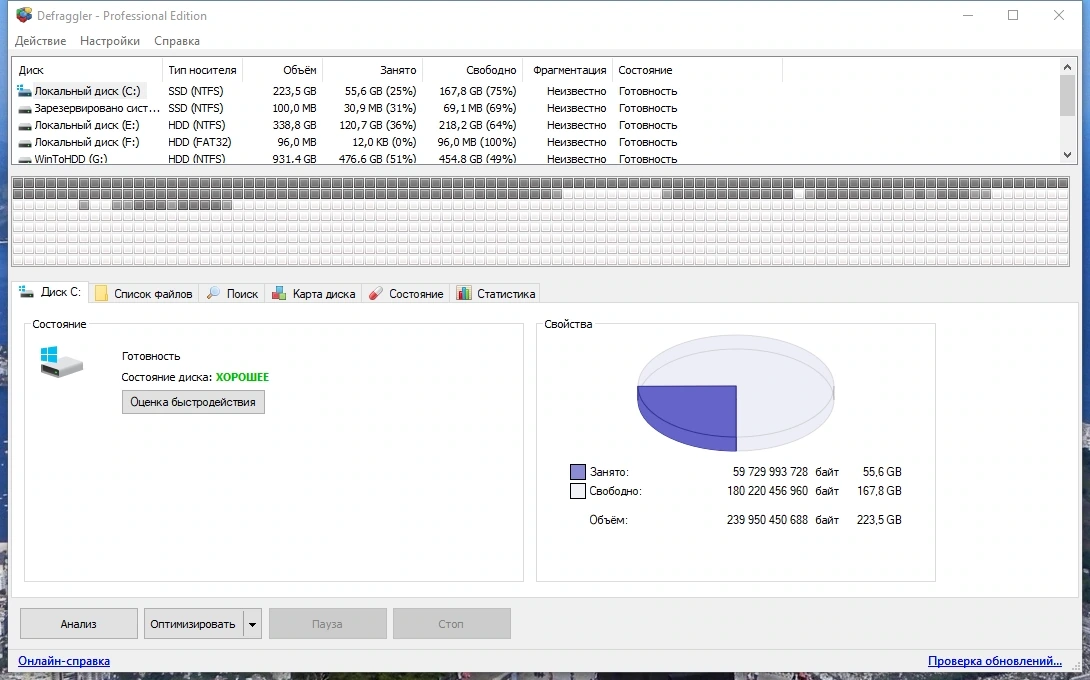Select the Локальный диск (C:) row name
Image resolution: width=1090 pixels, height=680 pixels.
(87, 91)
